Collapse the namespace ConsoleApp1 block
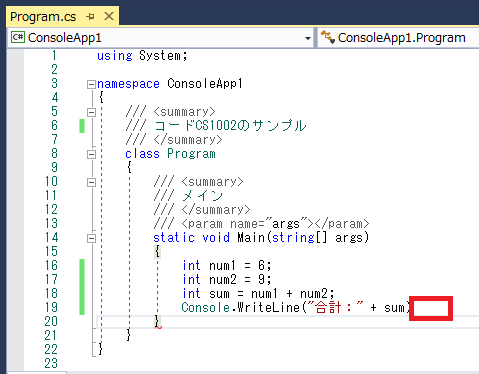The width and height of the screenshot is (479, 374). (x=91, y=84)
